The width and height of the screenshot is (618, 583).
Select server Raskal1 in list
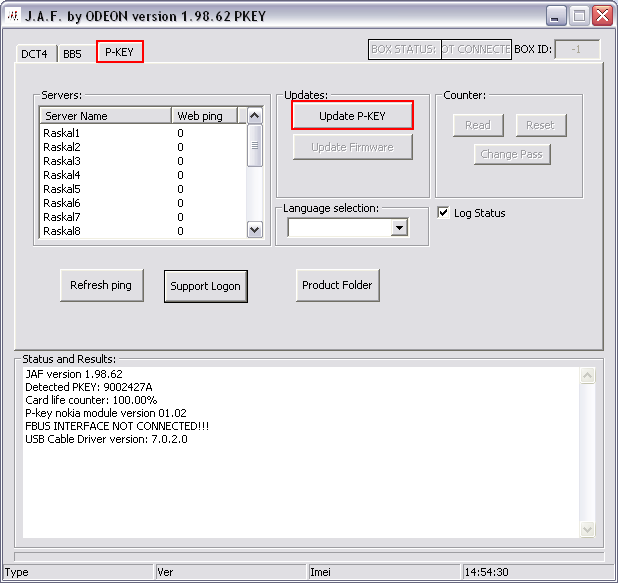point(143,133)
